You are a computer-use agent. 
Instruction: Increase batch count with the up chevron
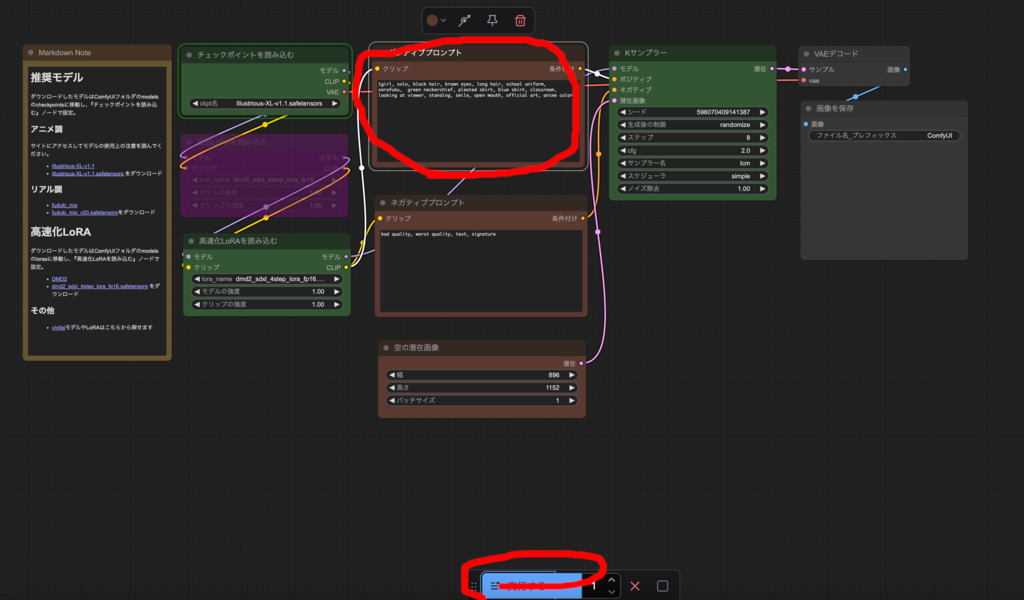tap(611, 580)
